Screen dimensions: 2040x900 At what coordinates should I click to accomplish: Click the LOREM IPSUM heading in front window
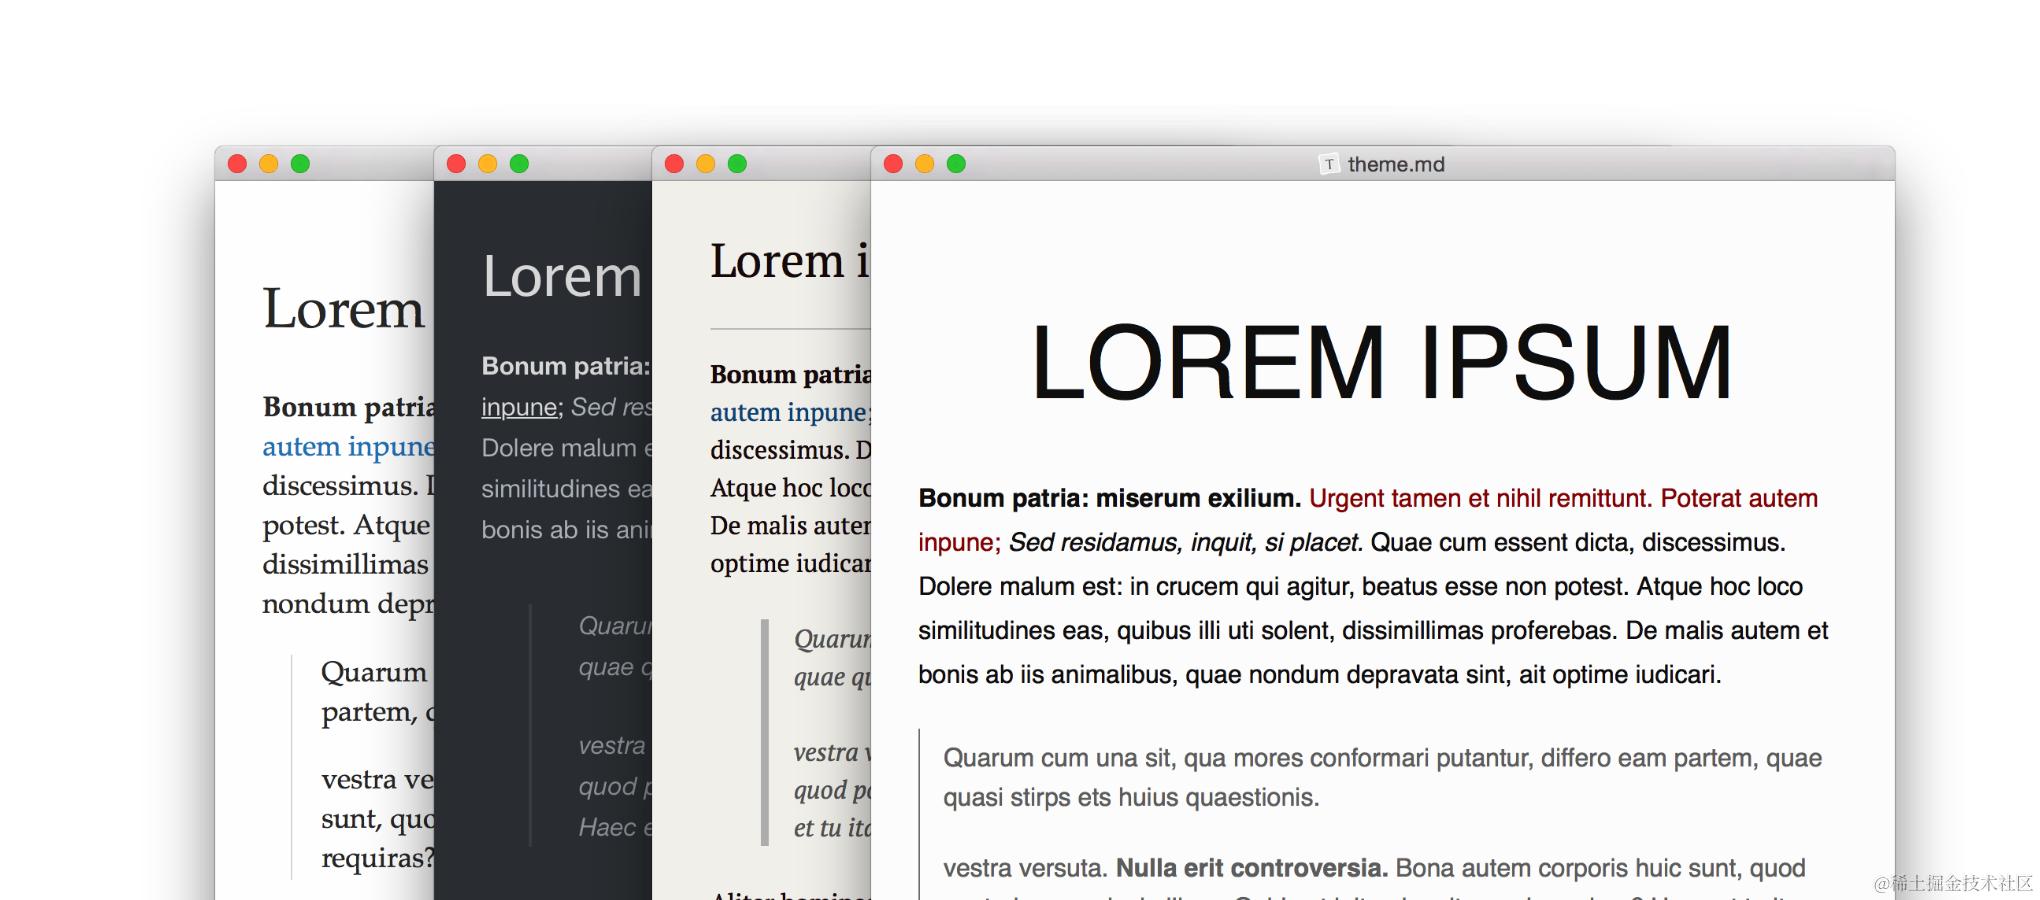(x=1382, y=363)
